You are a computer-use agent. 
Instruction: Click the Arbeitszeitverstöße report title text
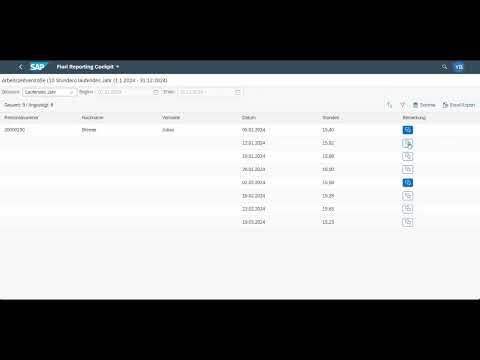84,80
